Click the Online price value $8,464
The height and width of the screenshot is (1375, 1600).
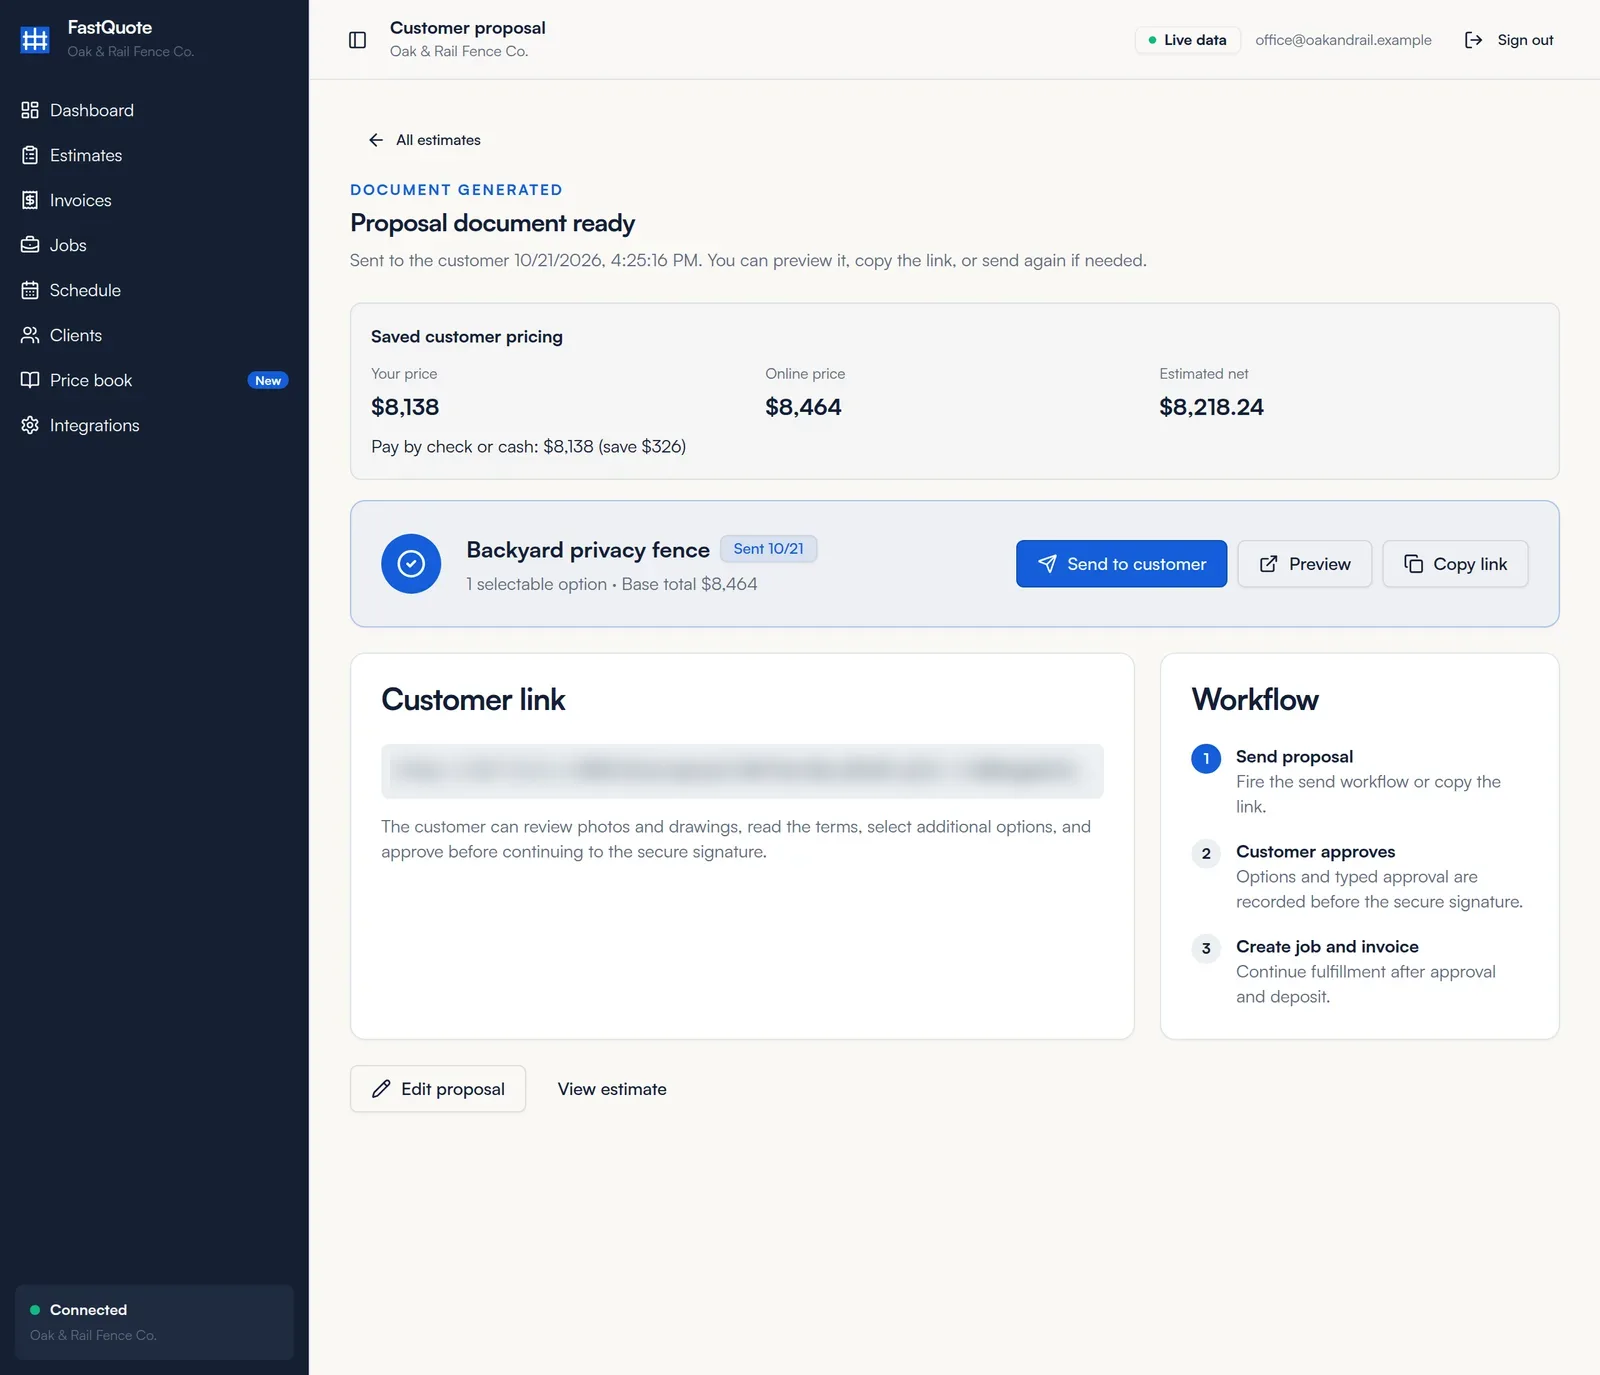point(803,407)
